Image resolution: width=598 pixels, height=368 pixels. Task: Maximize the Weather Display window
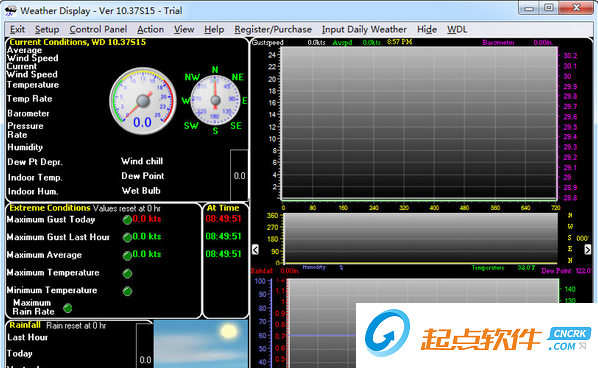coord(548,8)
